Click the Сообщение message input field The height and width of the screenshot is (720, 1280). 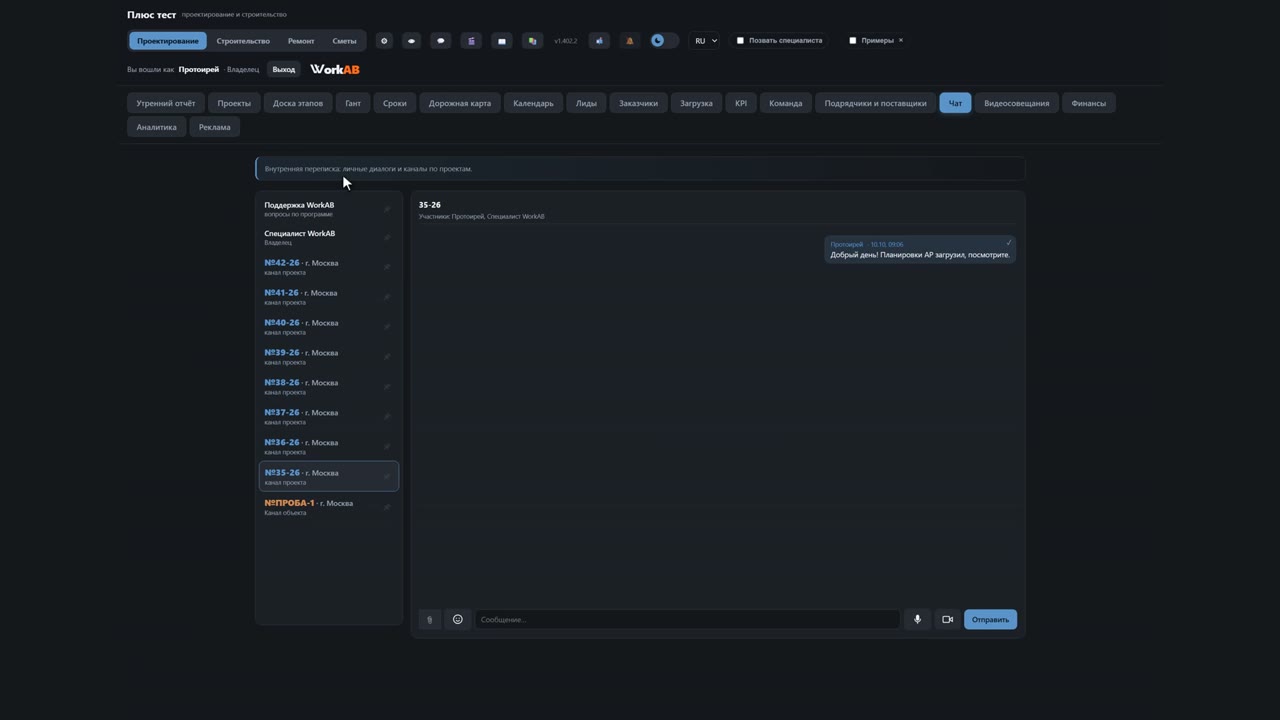pos(687,620)
